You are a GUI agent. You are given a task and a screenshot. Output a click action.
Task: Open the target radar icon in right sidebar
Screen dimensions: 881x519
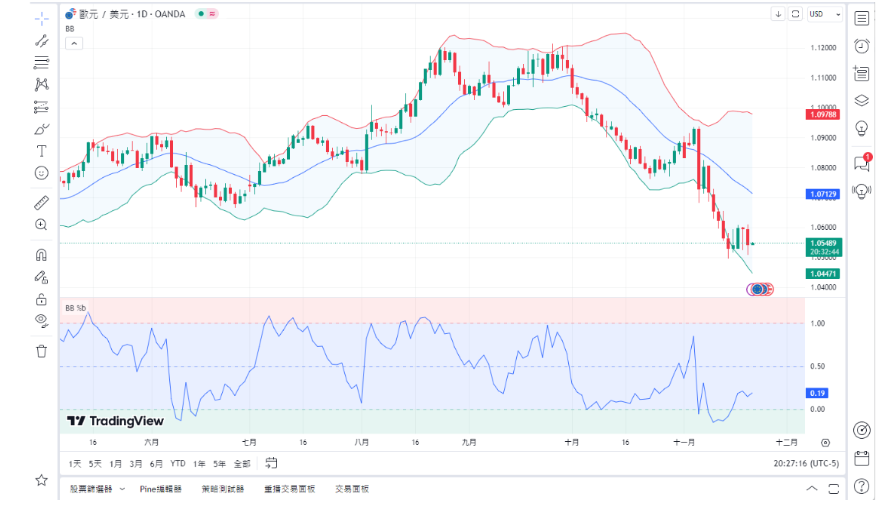point(861,430)
